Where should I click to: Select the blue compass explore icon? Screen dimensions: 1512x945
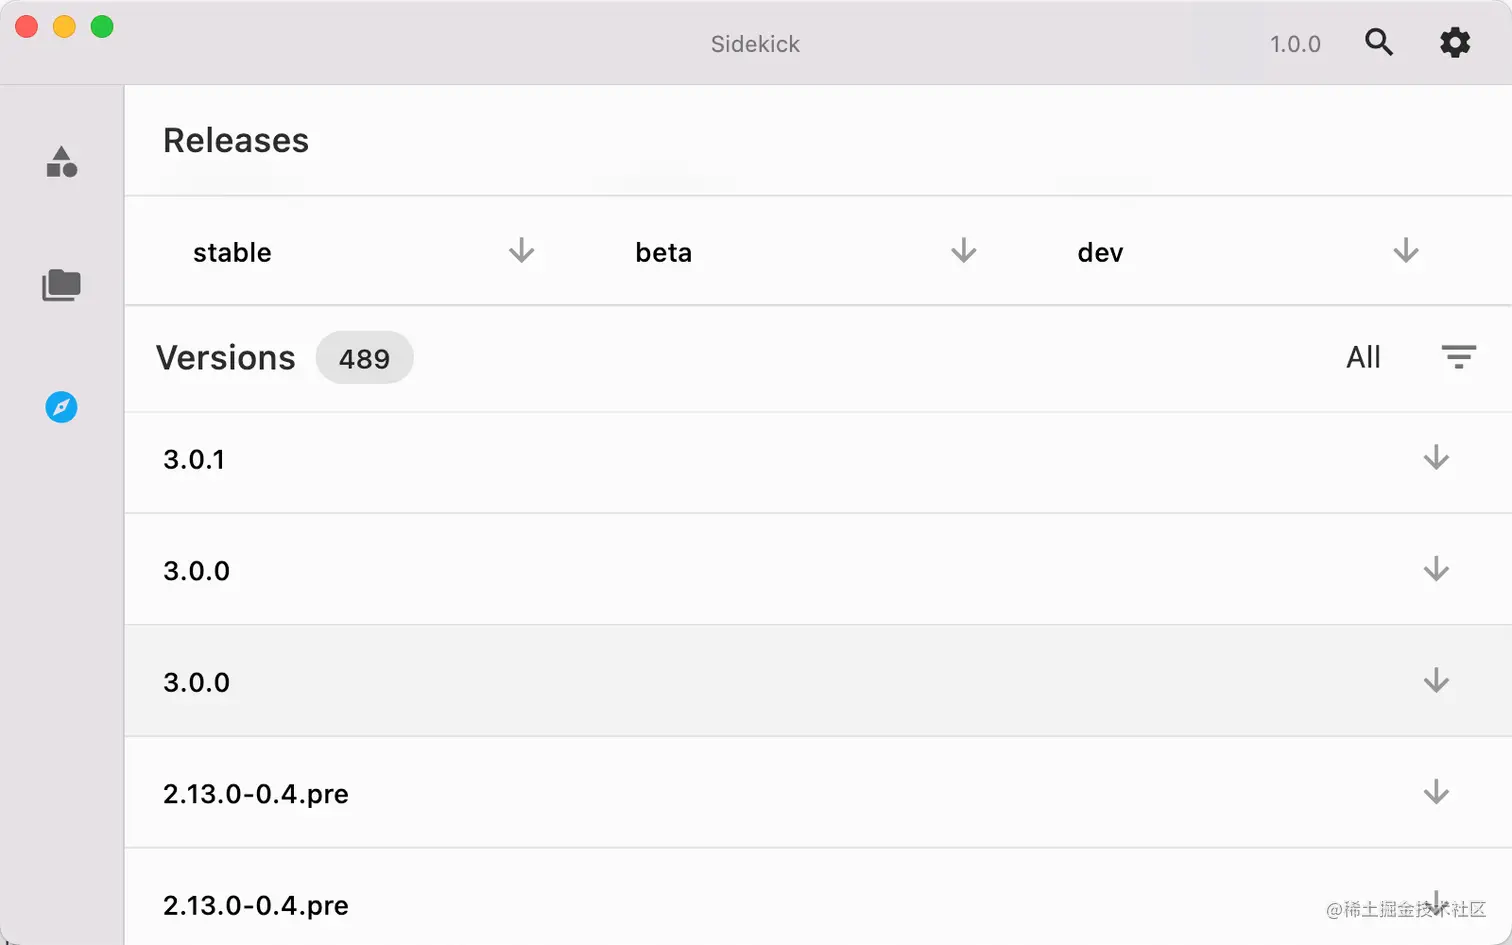pos(61,407)
